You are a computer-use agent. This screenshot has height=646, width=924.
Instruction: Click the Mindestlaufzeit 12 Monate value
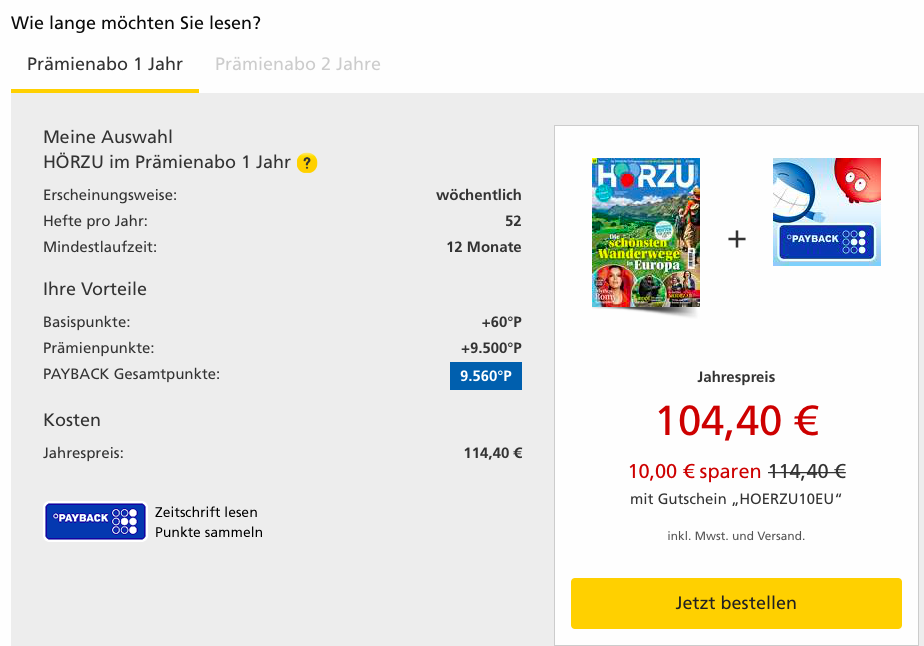484,246
